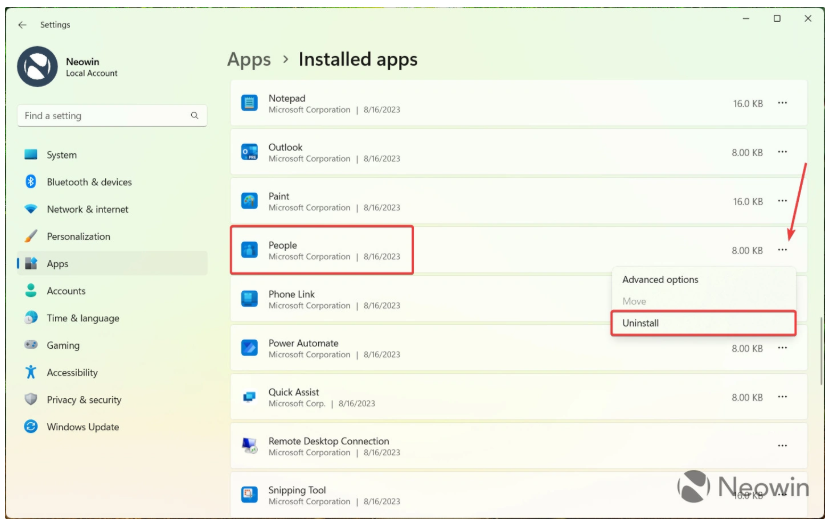
Task: Click Outlook's 8.00 KB size value
Action: [747, 153]
